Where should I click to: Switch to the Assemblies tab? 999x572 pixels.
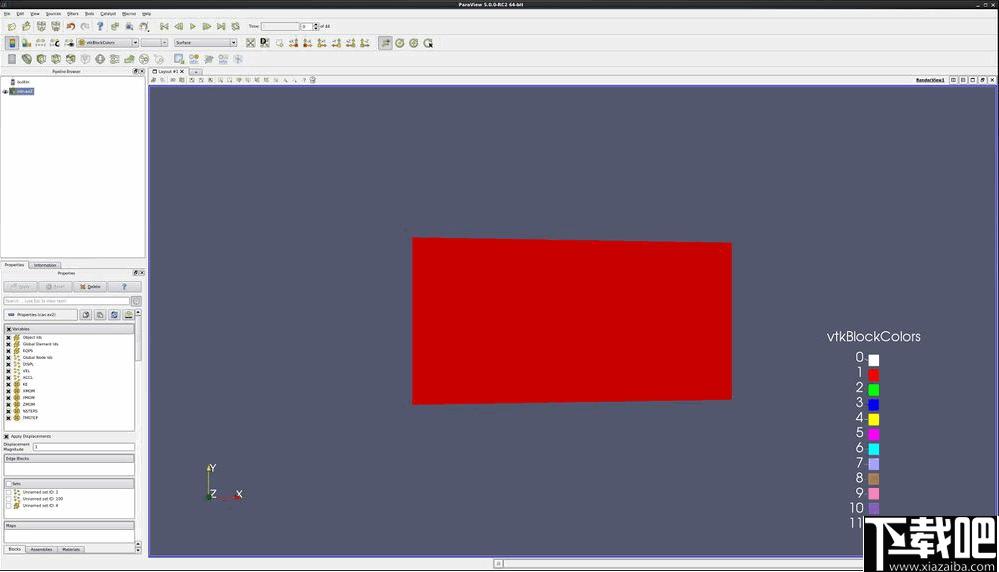tap(41, 549)
